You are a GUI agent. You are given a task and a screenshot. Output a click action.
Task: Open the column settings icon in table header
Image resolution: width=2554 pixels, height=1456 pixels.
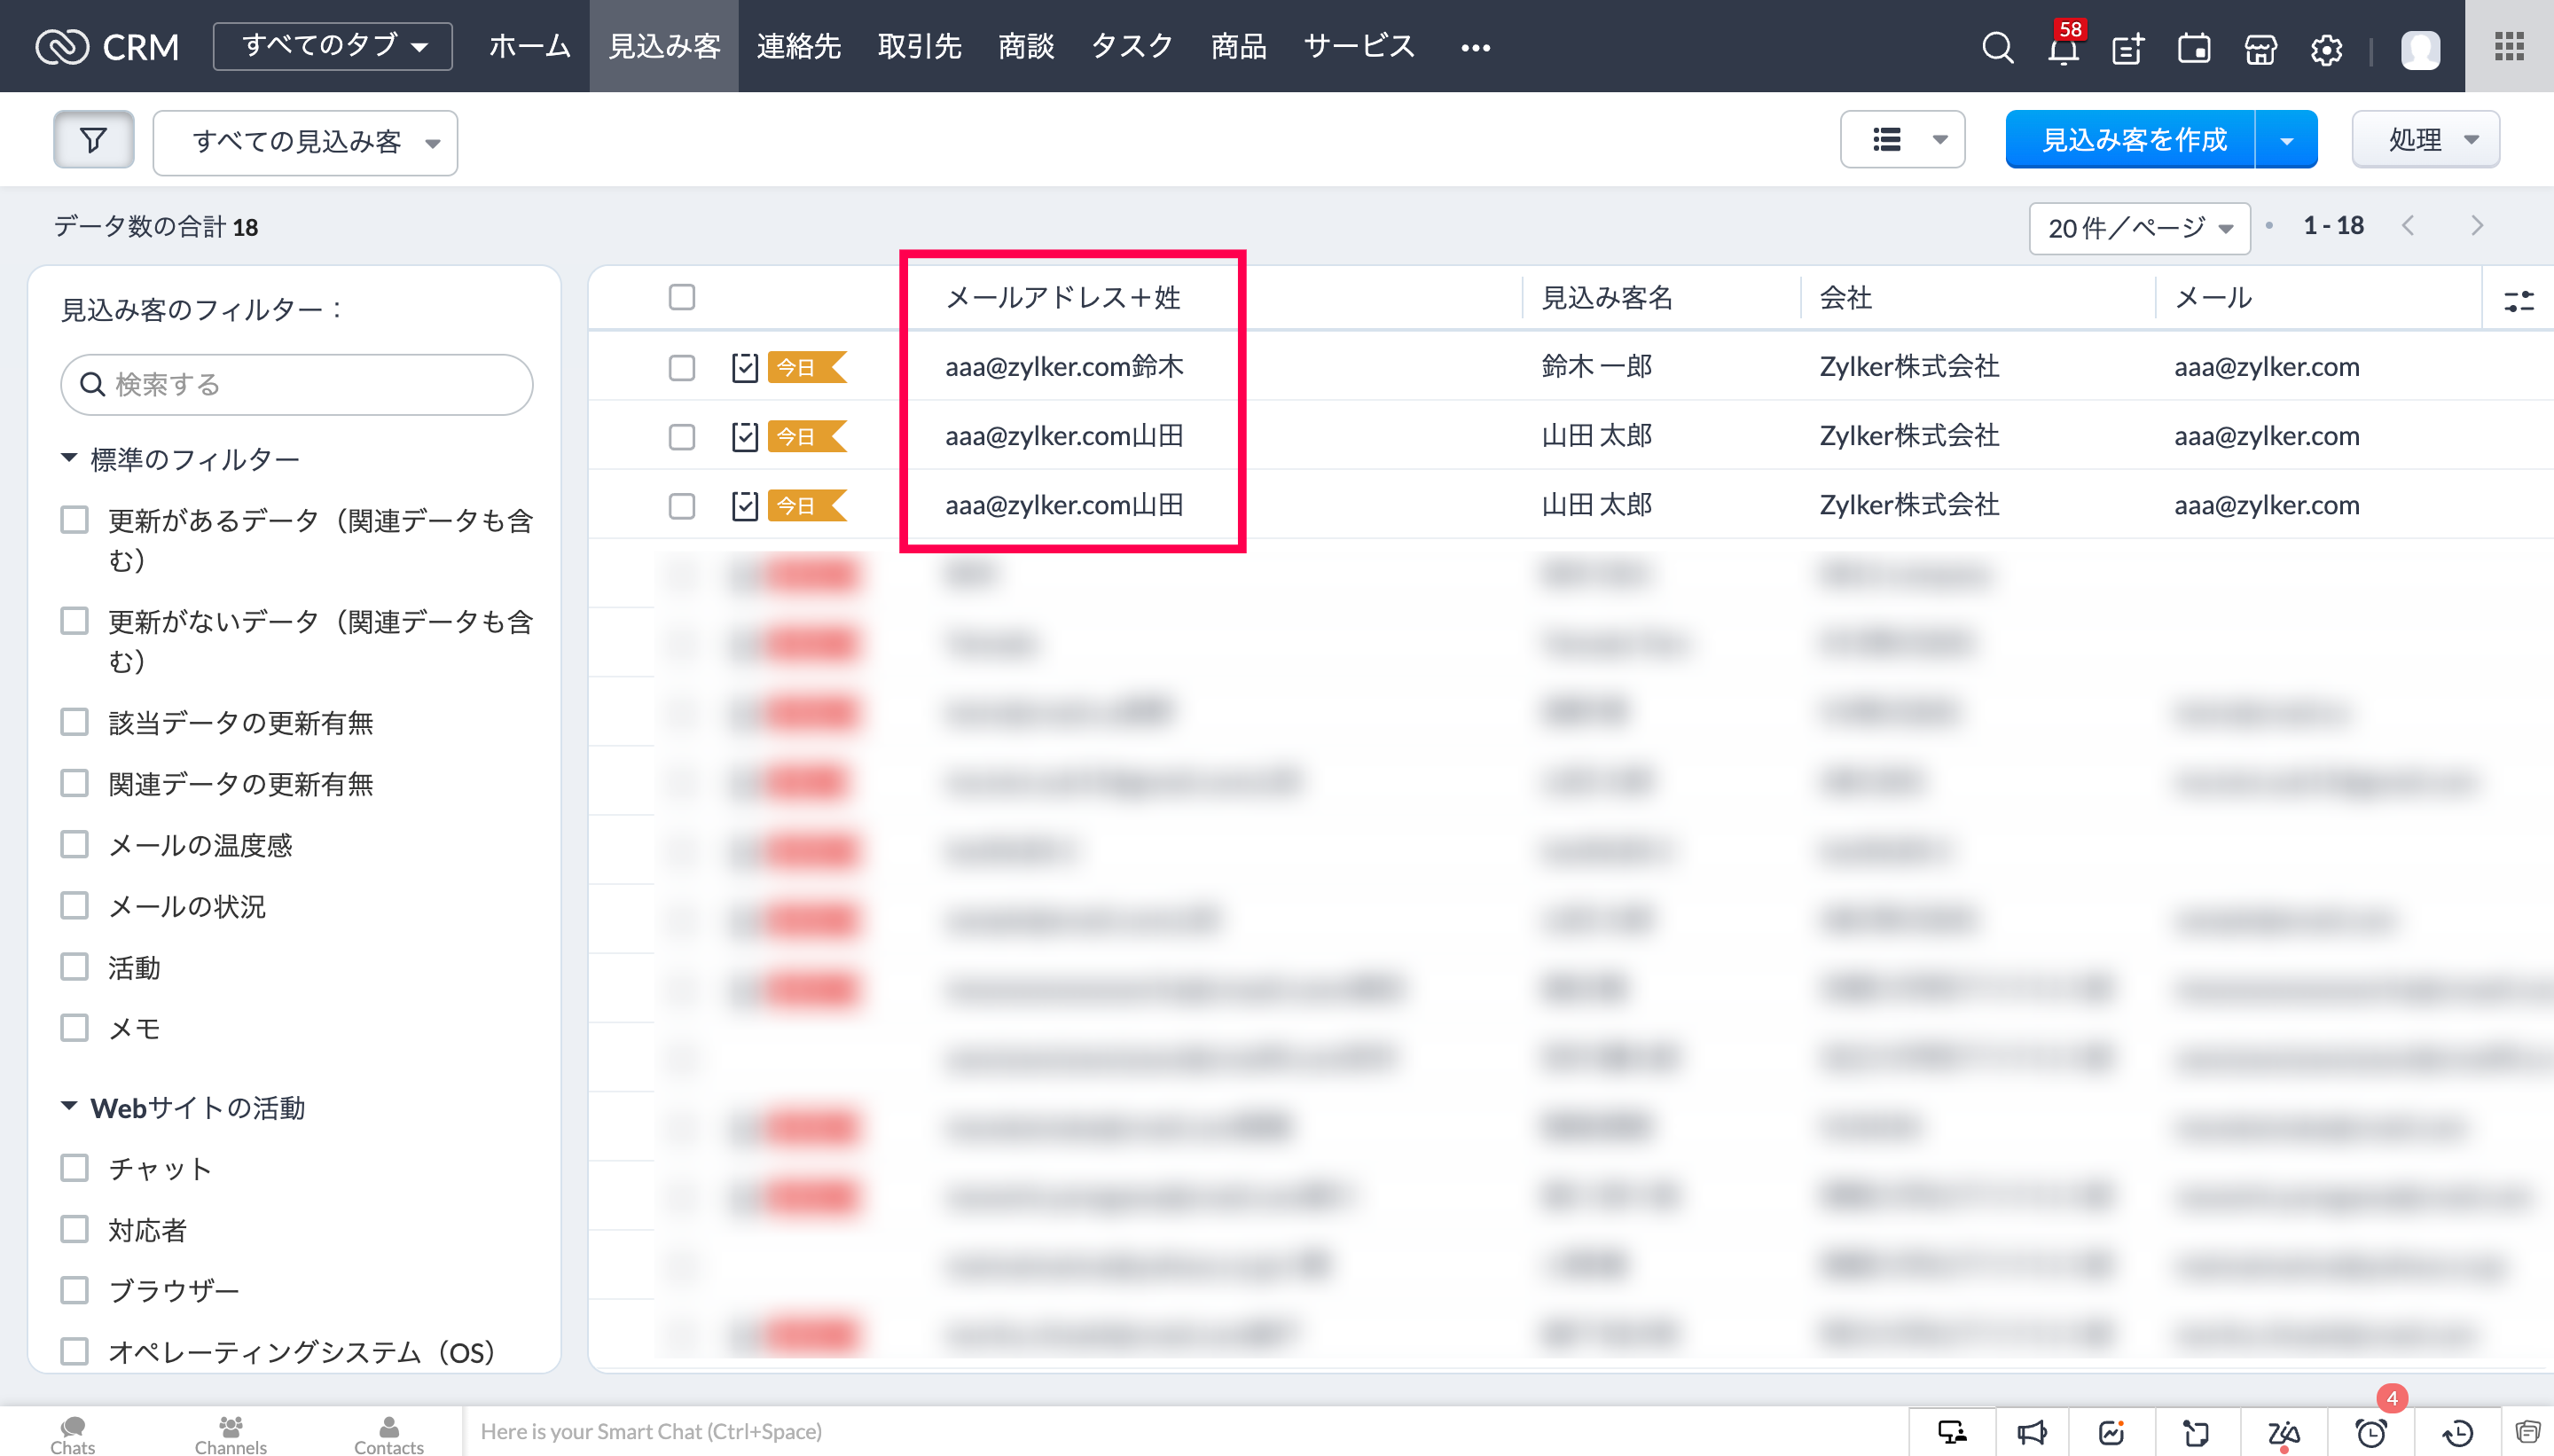tap(2518, 299)
